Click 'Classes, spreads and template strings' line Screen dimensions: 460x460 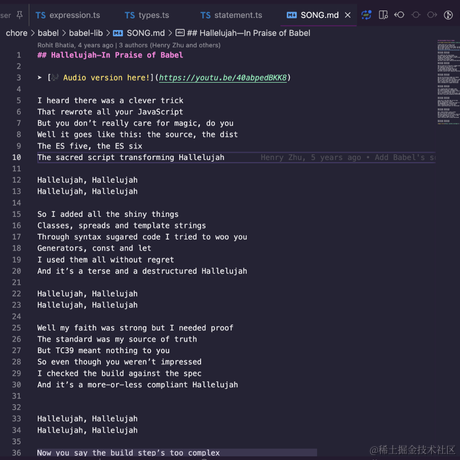coord(122,225)
